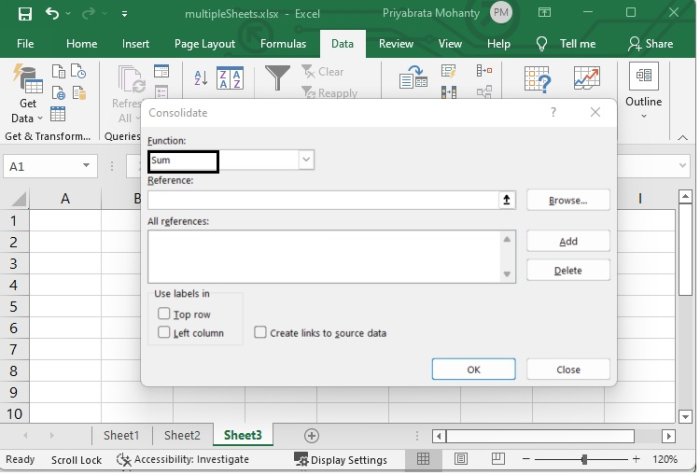This screenshot has height=475, width=700.
Task: Click the Add button in Consolidate
Action: (568, 241)
